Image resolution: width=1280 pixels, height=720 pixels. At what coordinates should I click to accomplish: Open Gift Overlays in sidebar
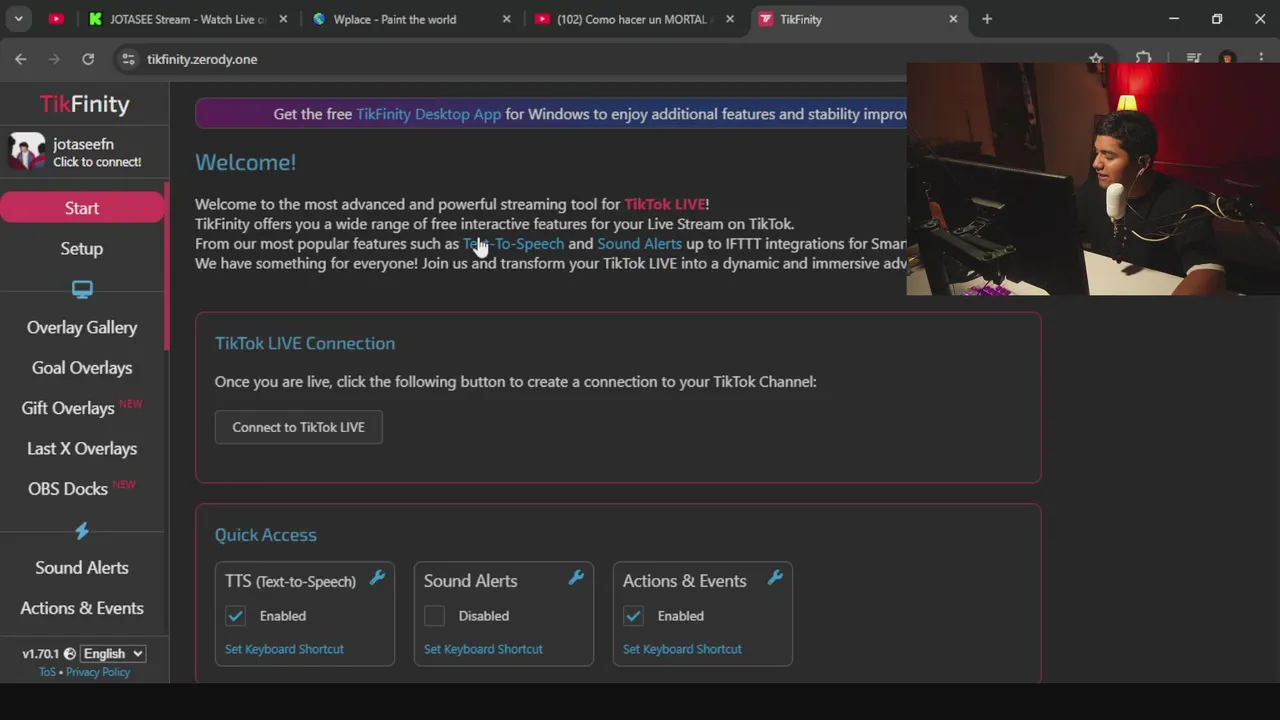[82, 408]
